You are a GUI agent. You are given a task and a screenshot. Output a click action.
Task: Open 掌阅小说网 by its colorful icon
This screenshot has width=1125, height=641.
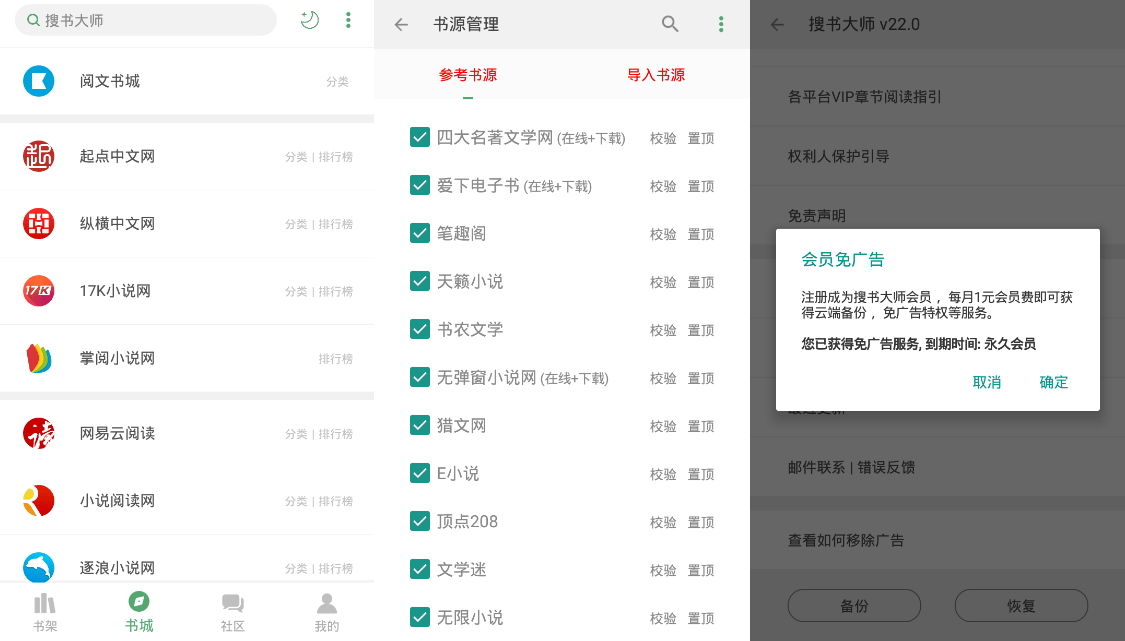click(38, 358)
